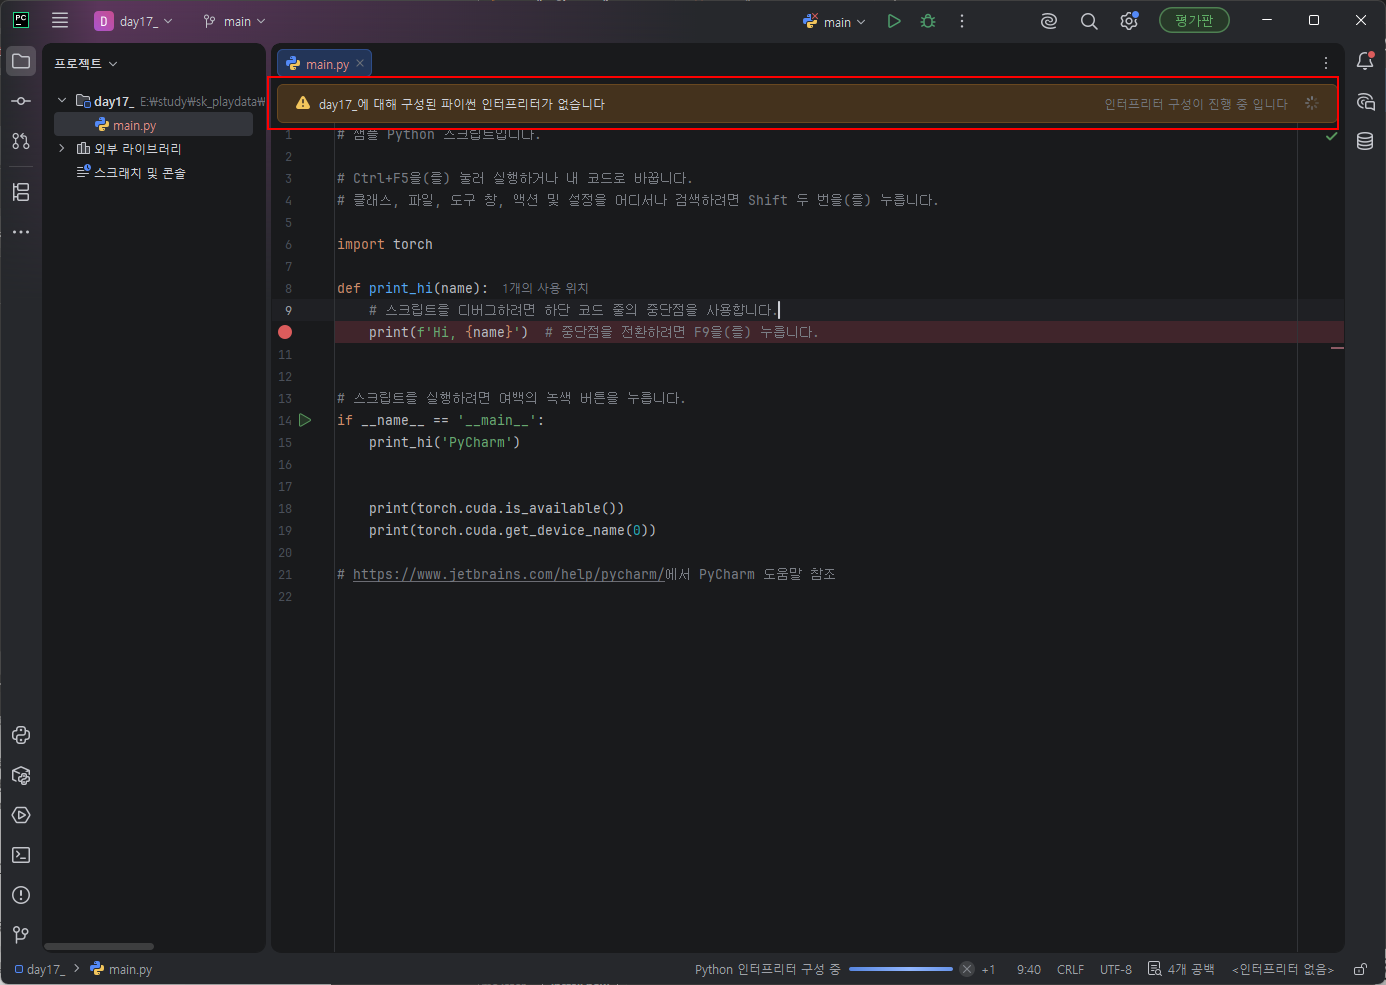
Task: Toggle the read-only lock icon
Action: [x=1360, y=969]
